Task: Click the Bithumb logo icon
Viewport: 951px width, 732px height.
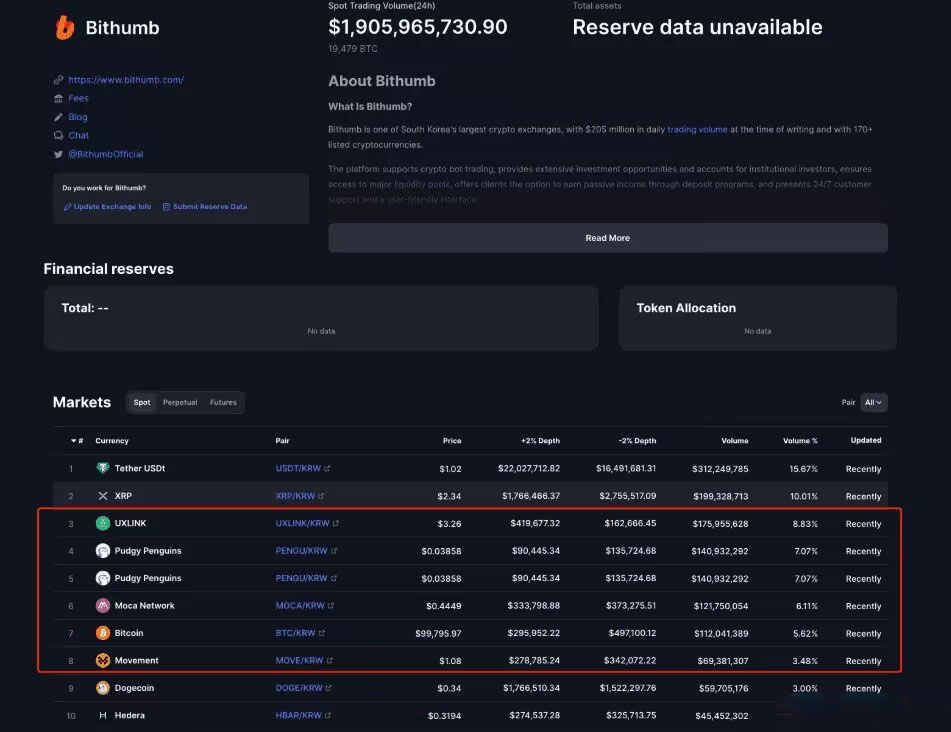Action: (x=65, y=28)
